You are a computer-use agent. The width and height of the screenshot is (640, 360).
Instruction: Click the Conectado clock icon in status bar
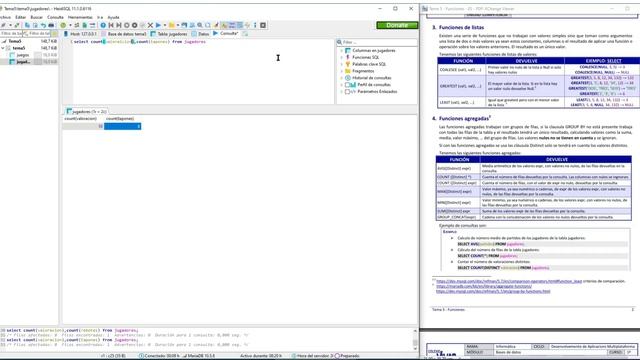pos(141,356)
